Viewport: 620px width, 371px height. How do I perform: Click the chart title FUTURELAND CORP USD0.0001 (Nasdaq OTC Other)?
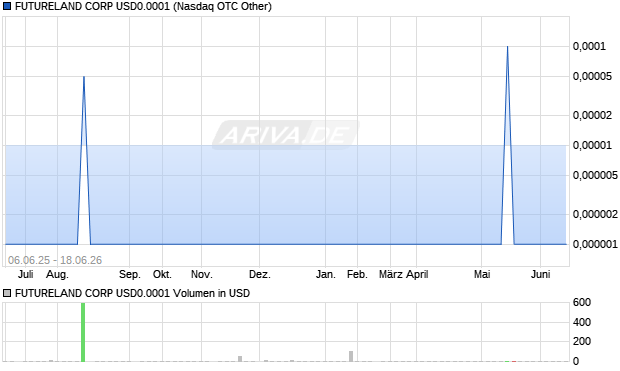pos(143,6)
